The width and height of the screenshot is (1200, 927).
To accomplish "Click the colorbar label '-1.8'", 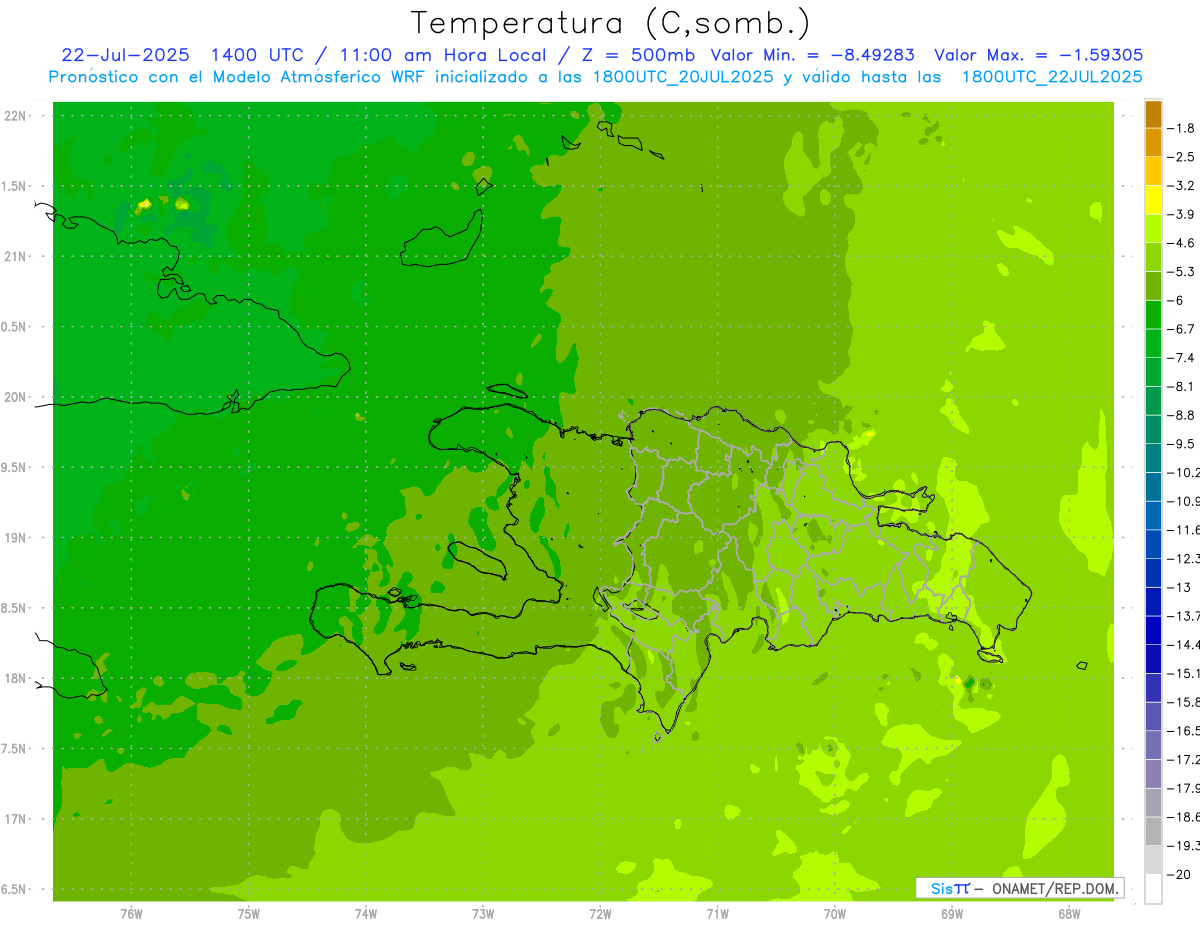I will click(x=1181, y=128).
